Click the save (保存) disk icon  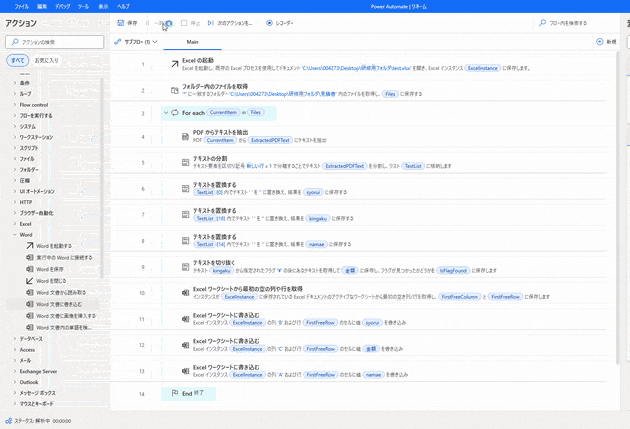pyautogui.click(x=121, y=23)
